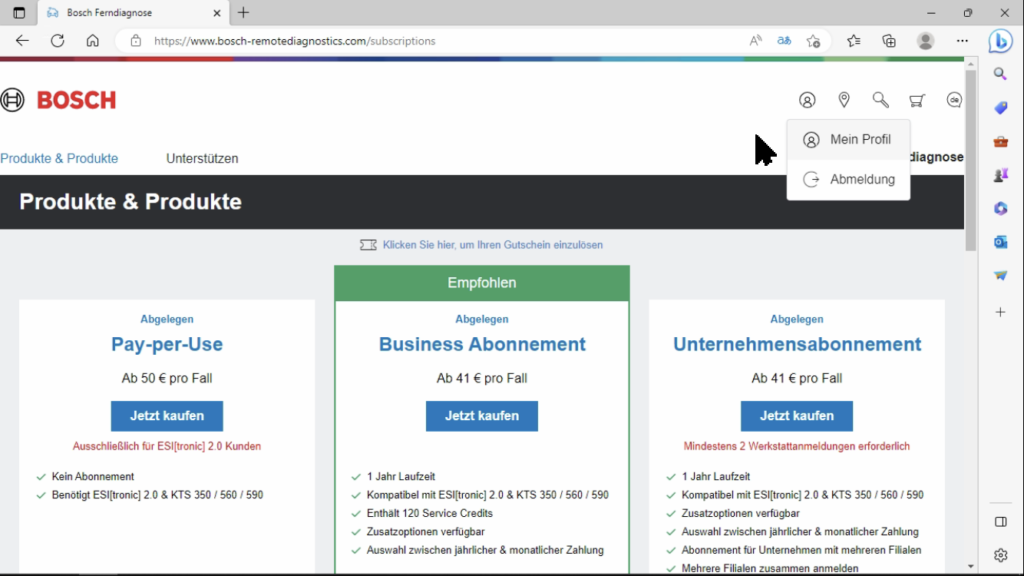Click Jetzt kaufen for Business Abonnement
Screen dimensions: 1024x576
(482, 416)
